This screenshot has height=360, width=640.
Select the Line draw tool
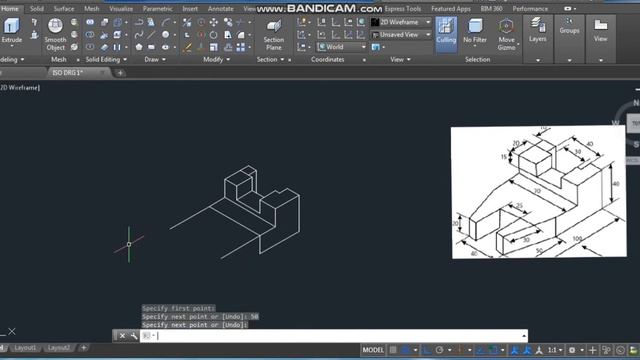click(151, 35)
